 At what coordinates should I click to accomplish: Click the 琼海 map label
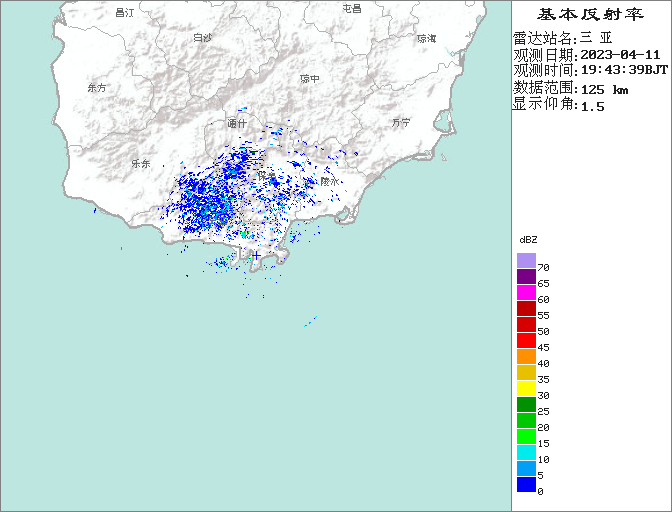point(427,39)
